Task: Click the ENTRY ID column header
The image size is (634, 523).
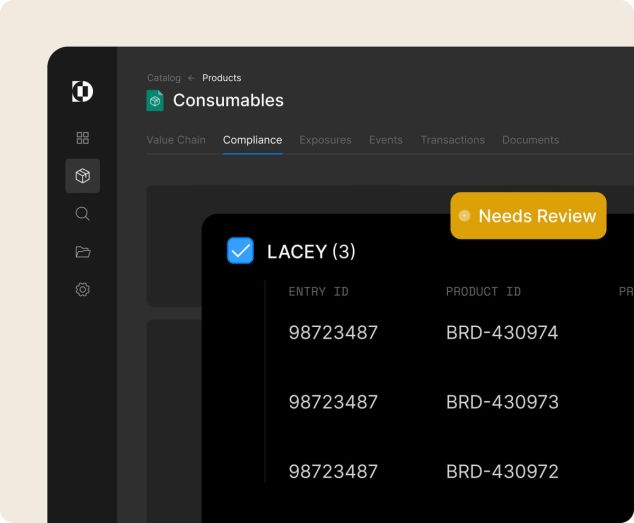Action: [318, 291]
